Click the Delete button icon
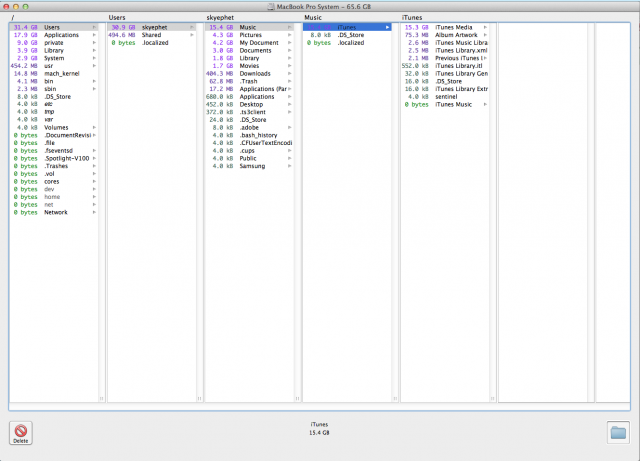 21,433
